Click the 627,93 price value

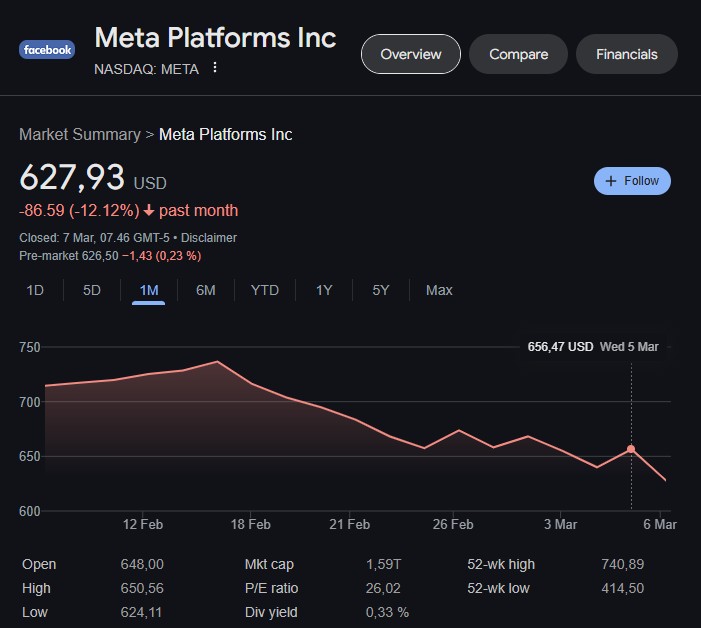[x=72, y=177]
